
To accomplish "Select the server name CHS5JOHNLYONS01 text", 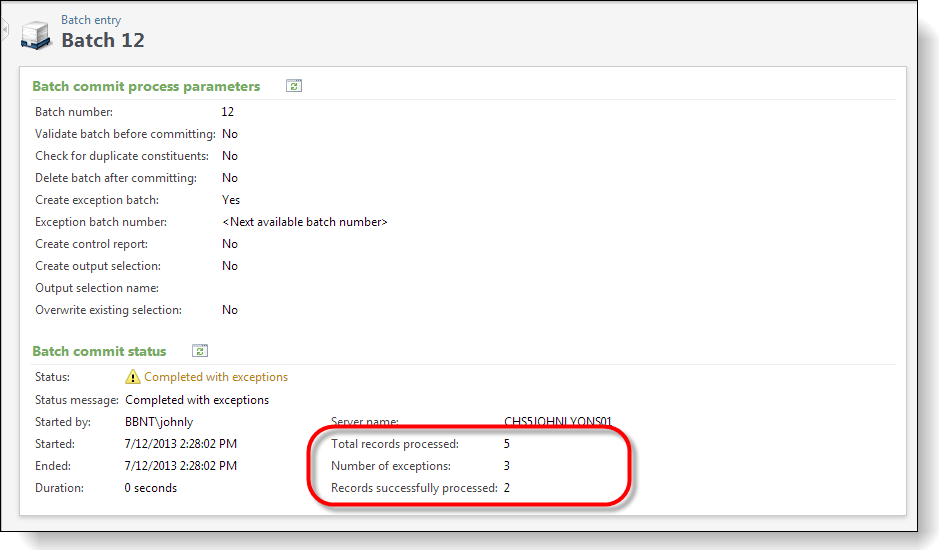I will pos(558,421).
